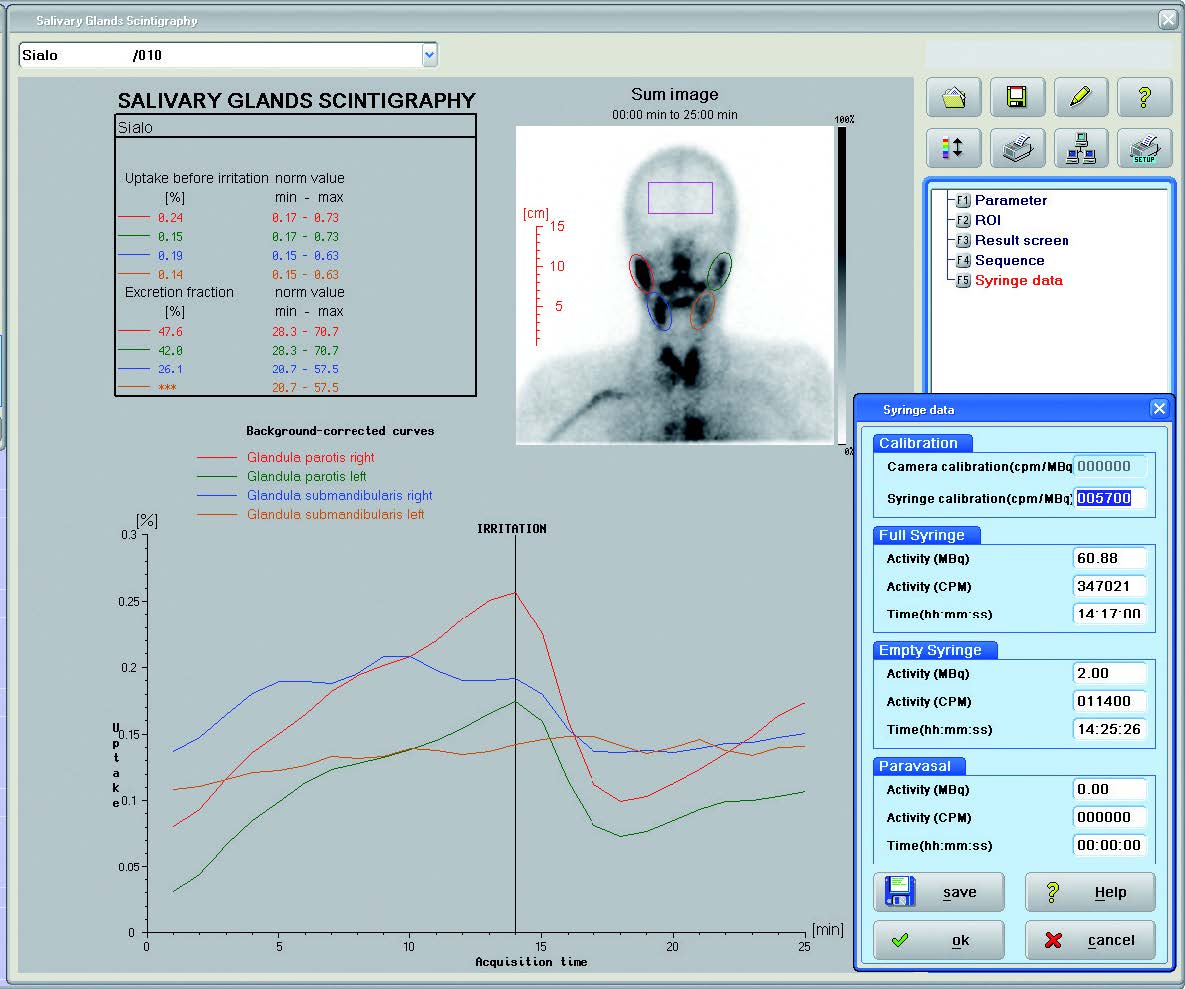Click the open folder icon button
Screen dimensions: 1185x989
point(954,97)
